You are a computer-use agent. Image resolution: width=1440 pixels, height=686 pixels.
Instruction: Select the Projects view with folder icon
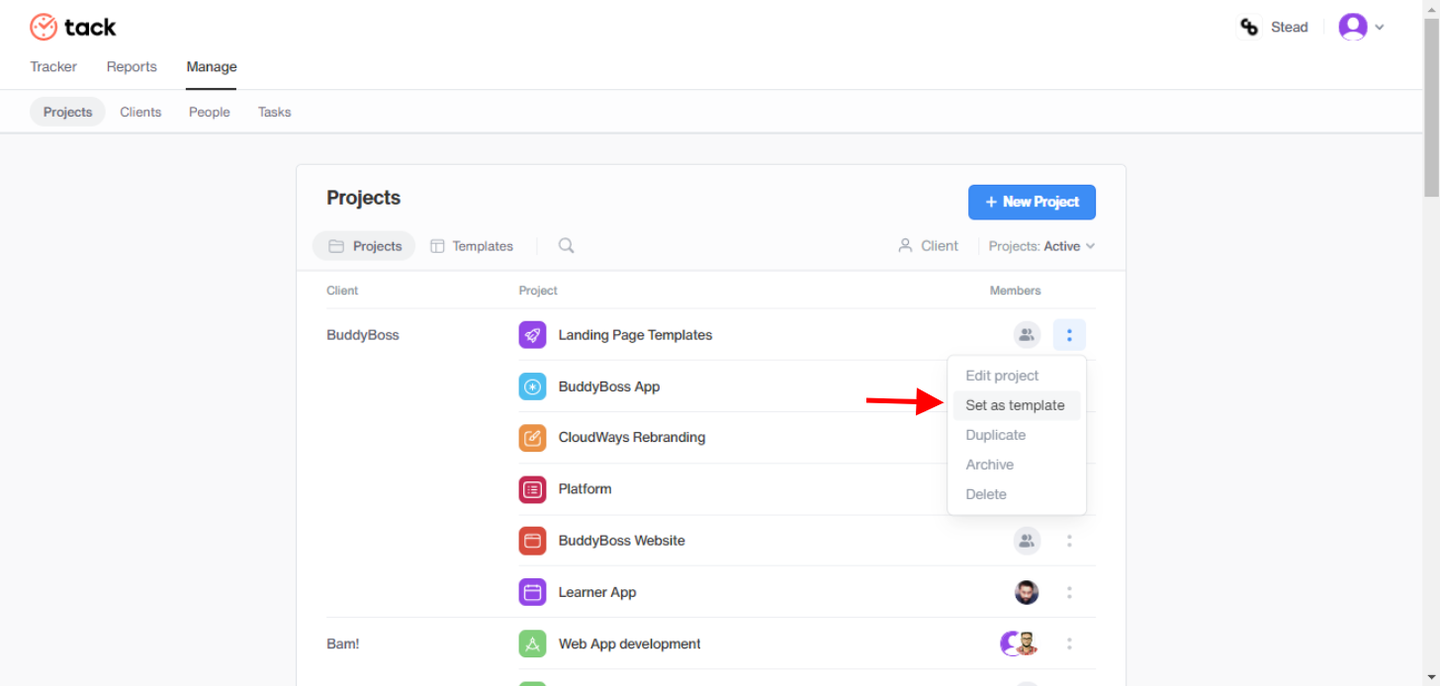click(364, 246)
